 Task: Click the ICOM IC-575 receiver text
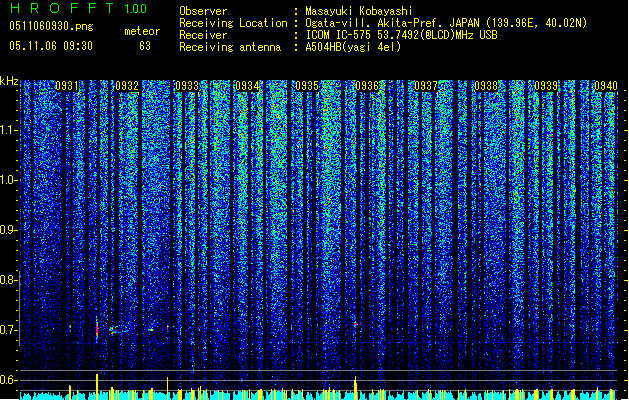[x=401, y=35]
